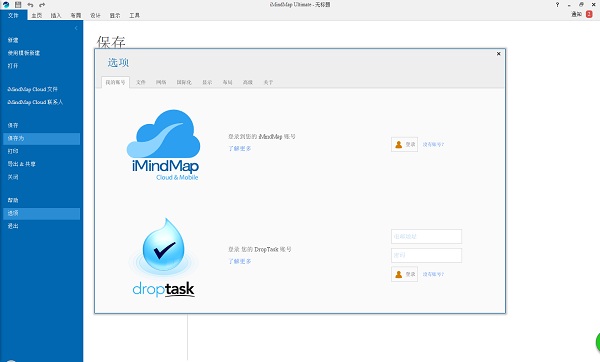Viewport: 600px width, 362px height.
Task: Collapse the file menu with the back chevron
Action: click(76, 28)
